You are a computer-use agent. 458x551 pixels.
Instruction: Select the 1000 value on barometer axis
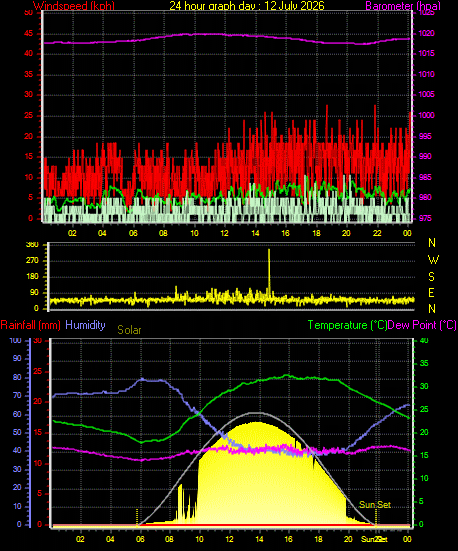point(426,115)
